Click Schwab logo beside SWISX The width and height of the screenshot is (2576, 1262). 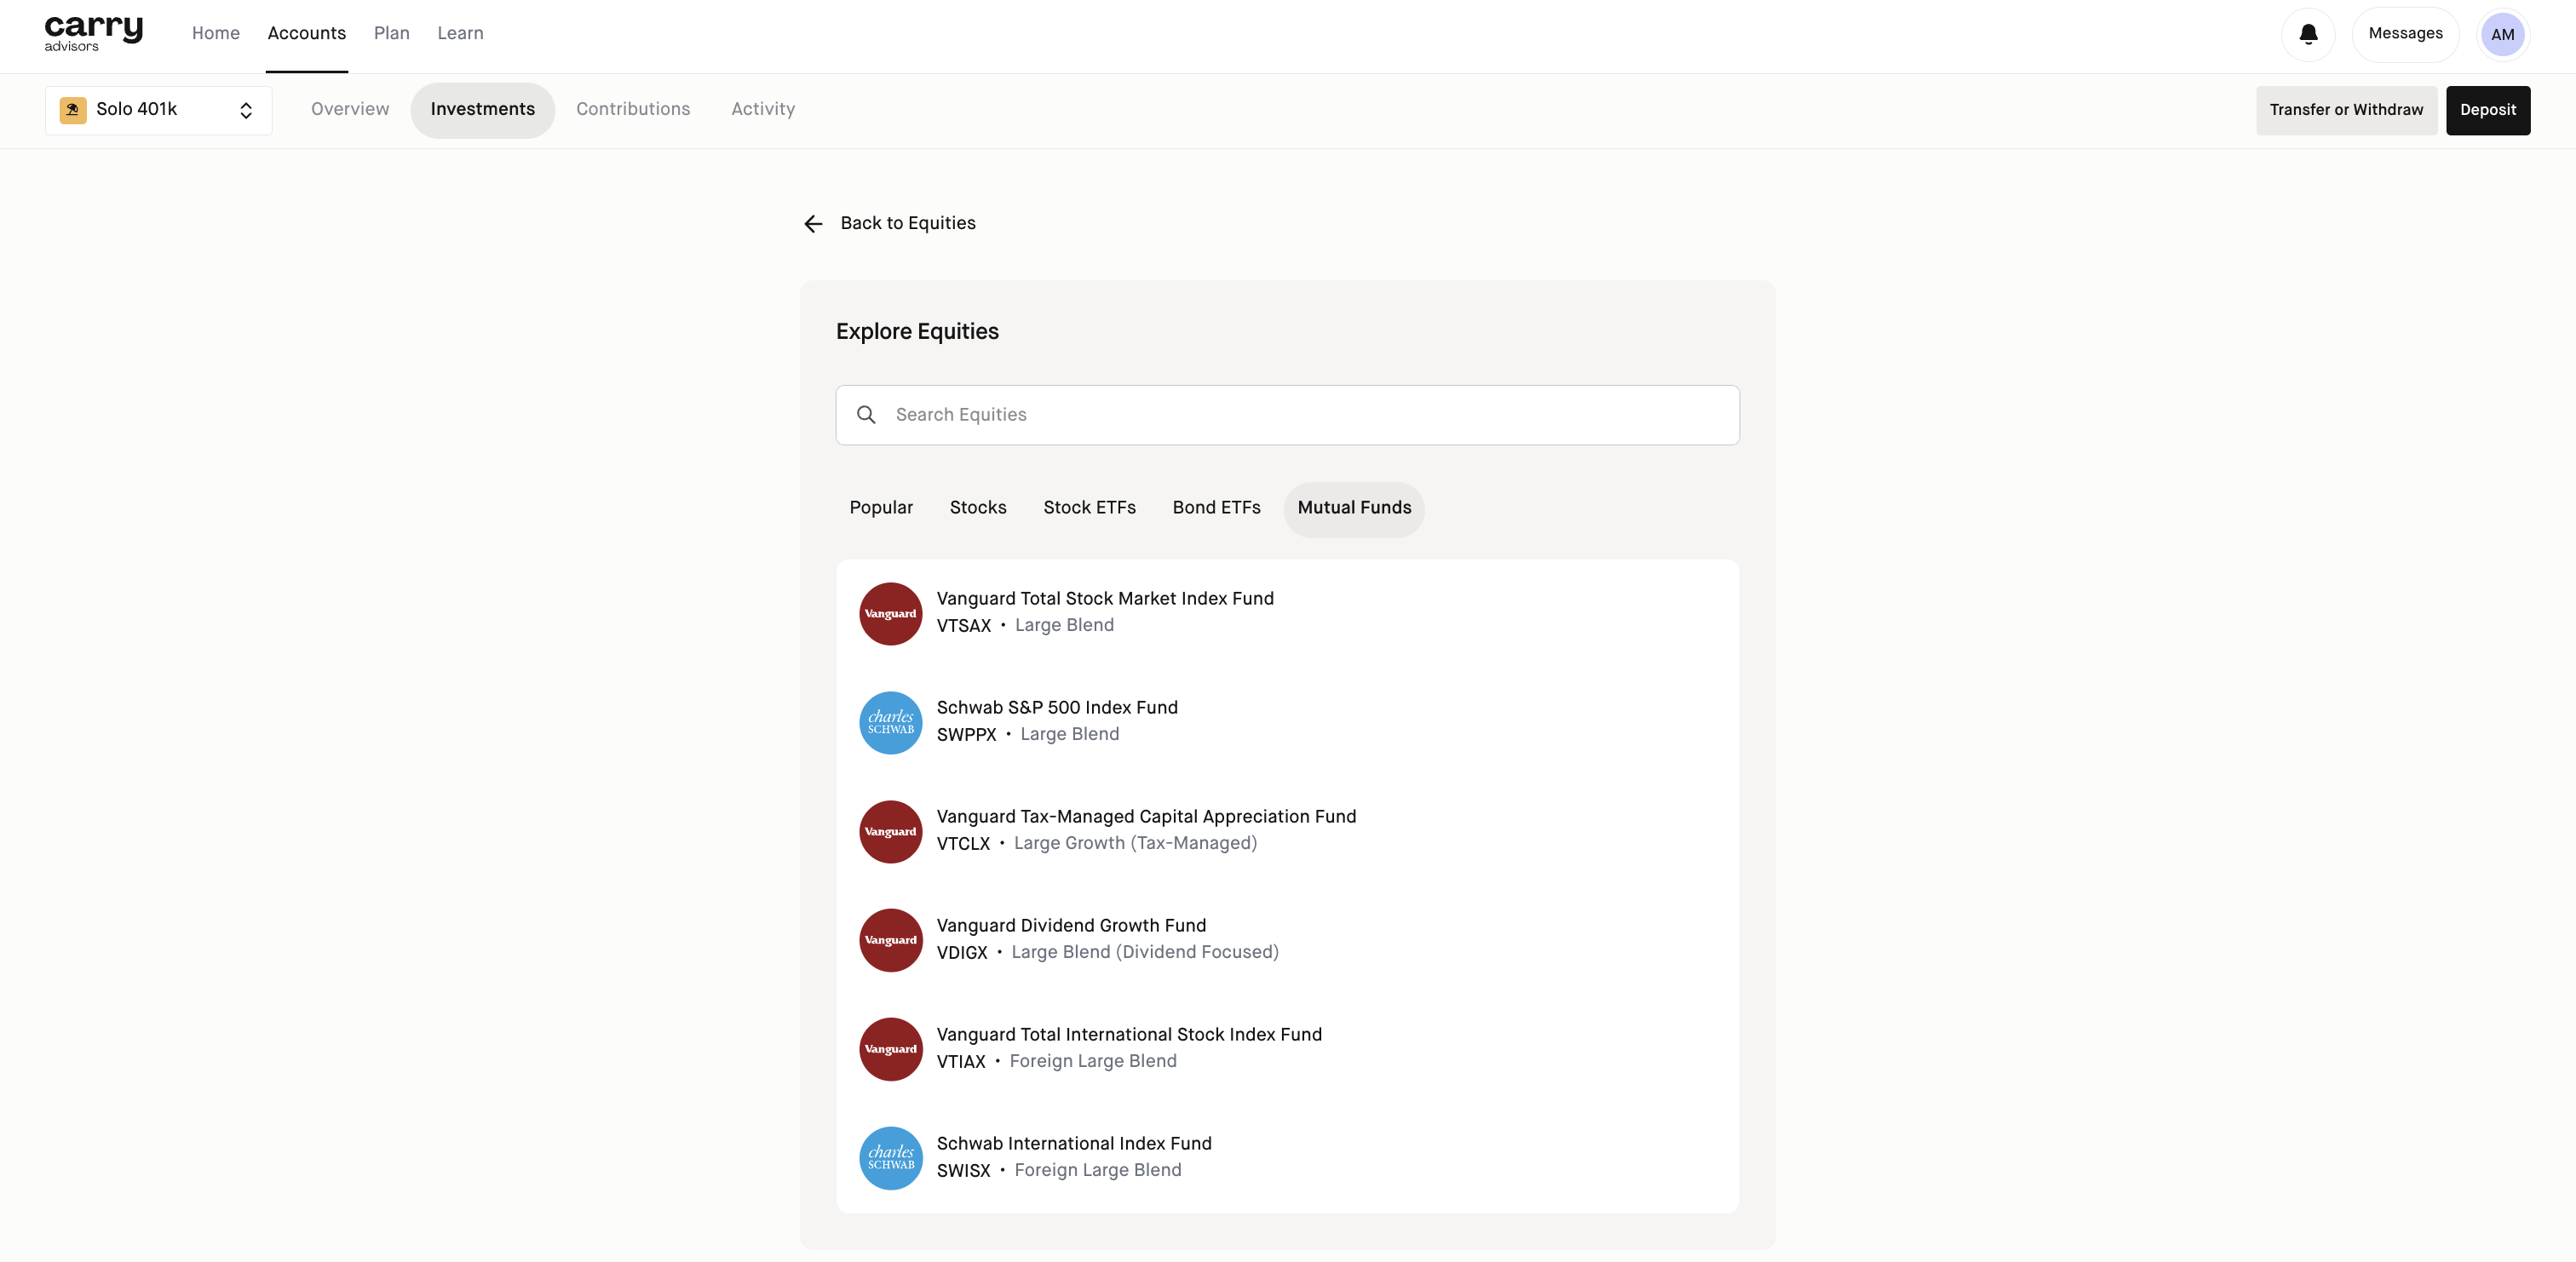tap(890, 1158)
